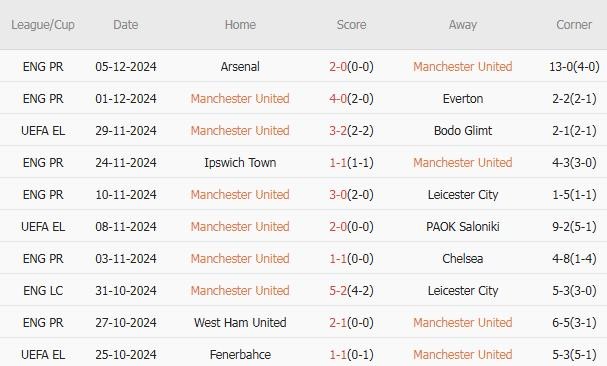Image resolution: width=607 pixels, height=366 pixels.
Task: Open the Arsenal team link
Action: [x=240, y=67]
